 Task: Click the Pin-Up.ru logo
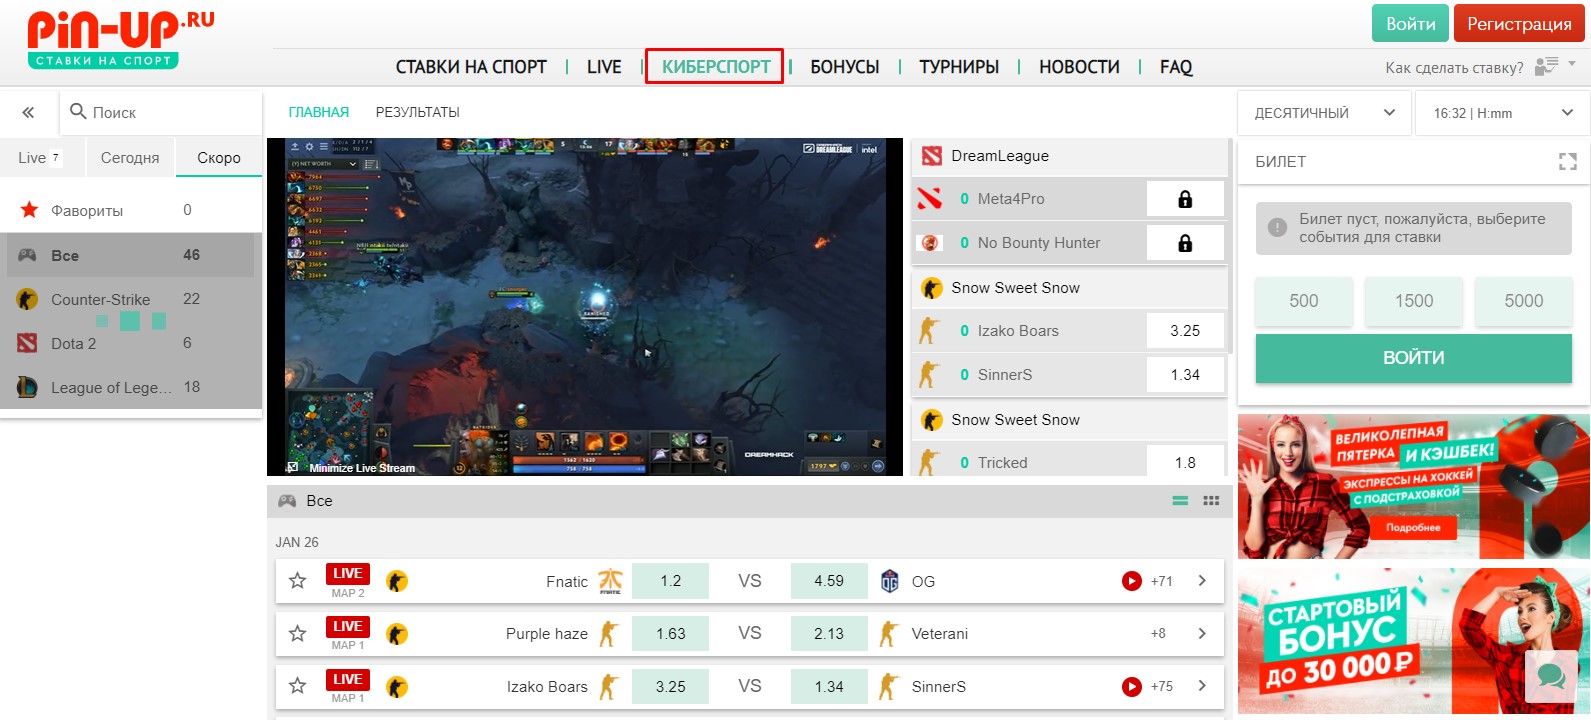pos(120,38)
